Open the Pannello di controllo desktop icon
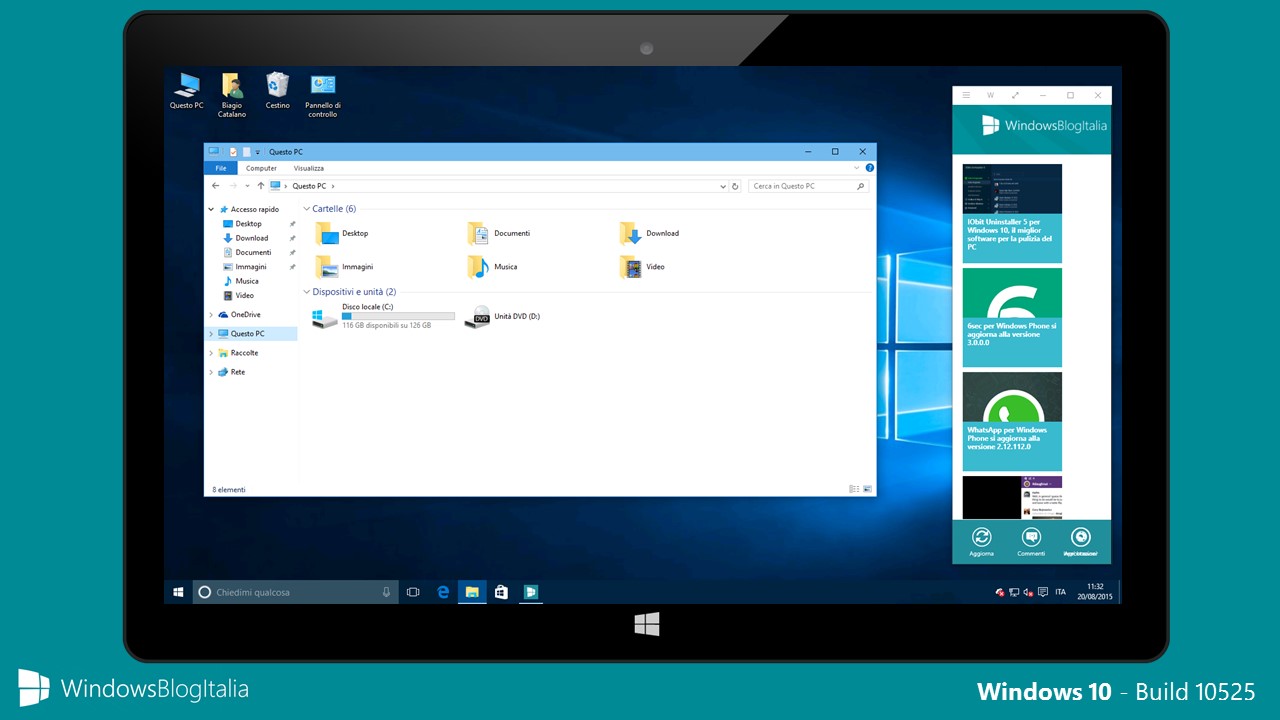This screenshot has height=720, width=1280. click(323, 95)
